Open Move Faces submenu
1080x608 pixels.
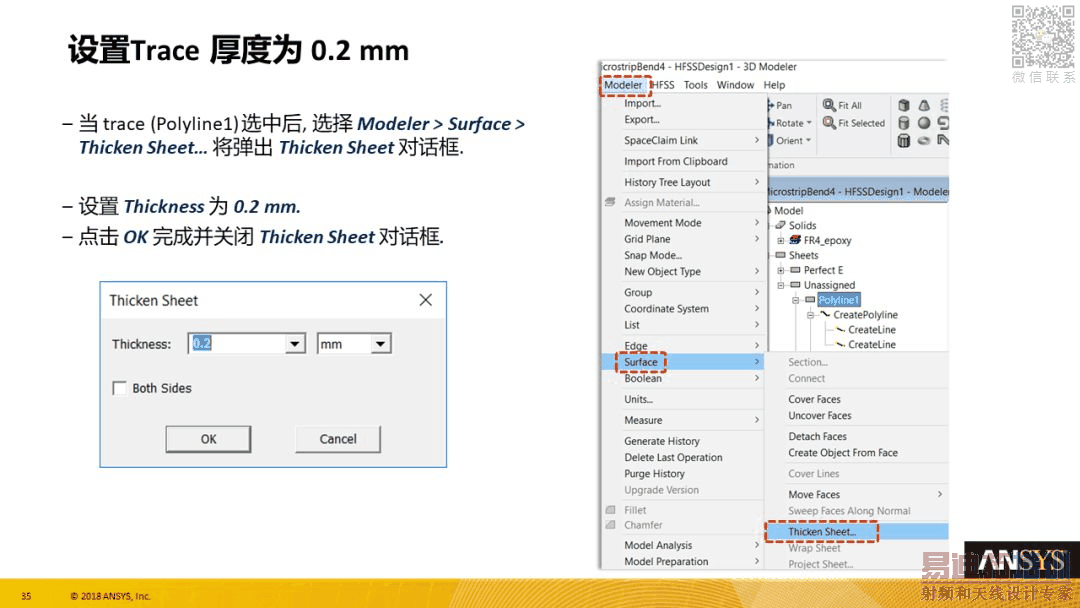tap(858, 494)
